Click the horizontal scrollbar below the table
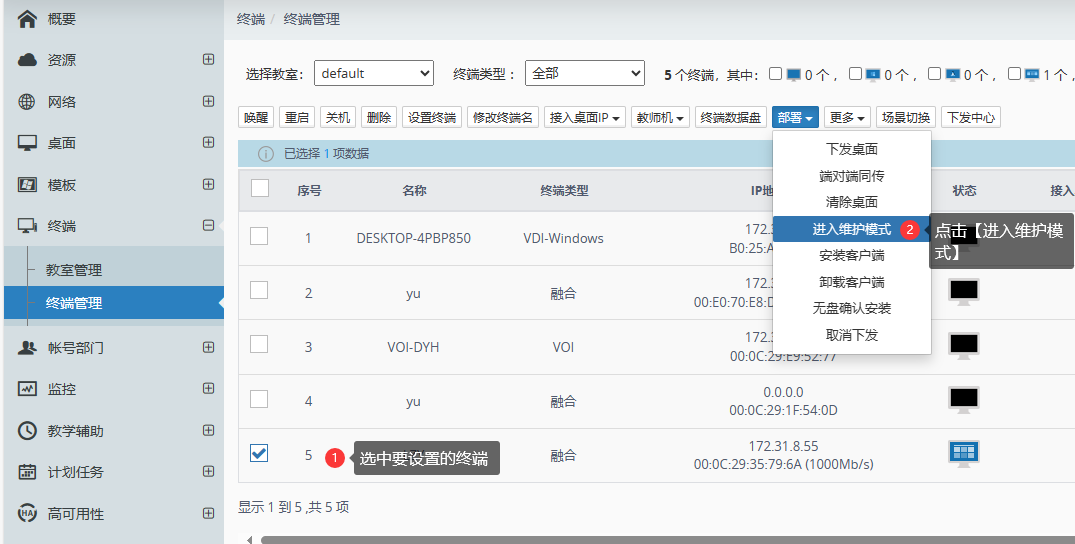Screen dimensions: 1075x544 tap(660, 539)
